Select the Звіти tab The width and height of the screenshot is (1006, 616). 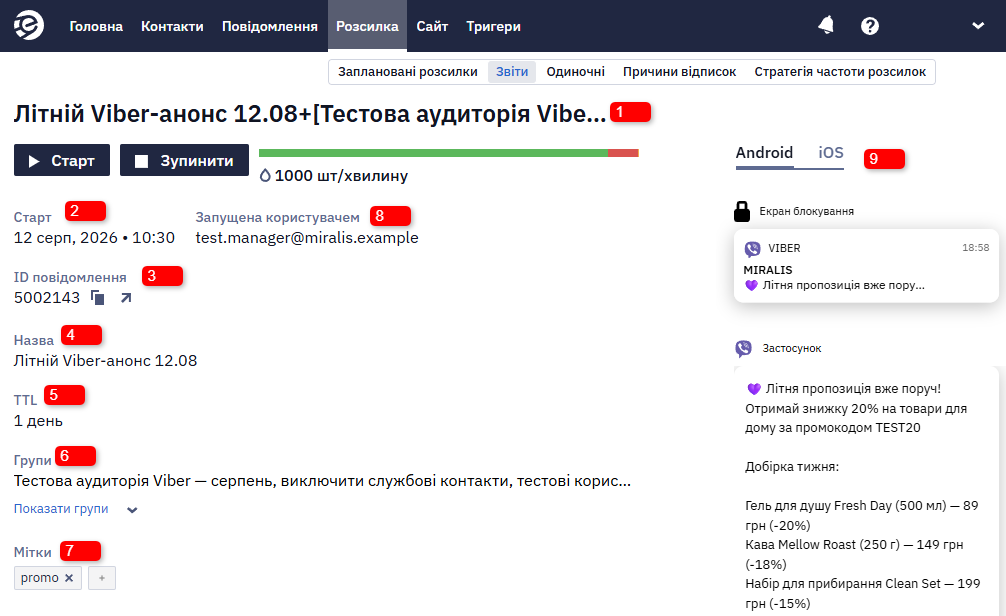(512, 72)
